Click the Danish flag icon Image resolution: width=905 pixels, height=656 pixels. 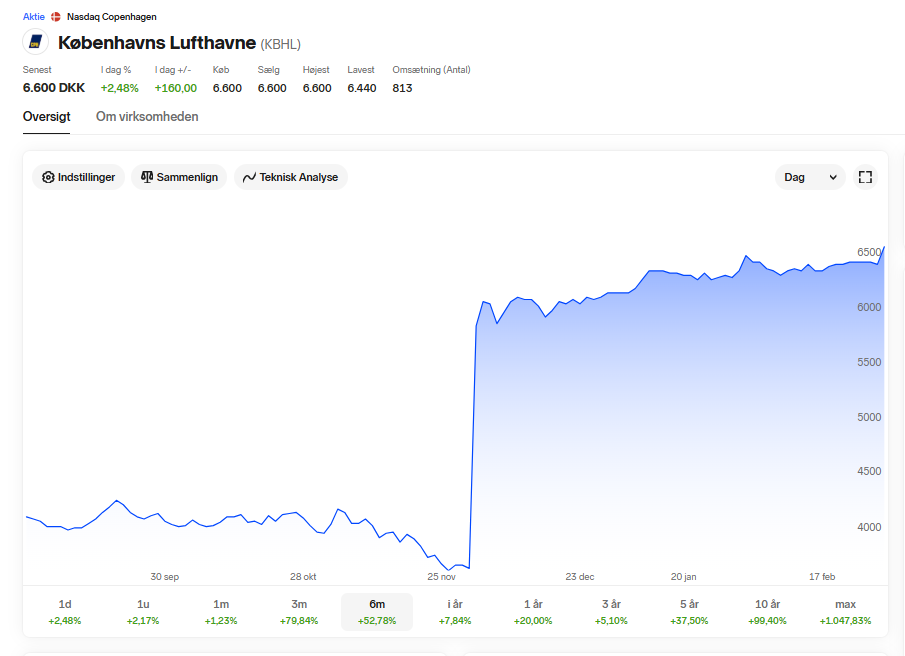pos(56,17)
